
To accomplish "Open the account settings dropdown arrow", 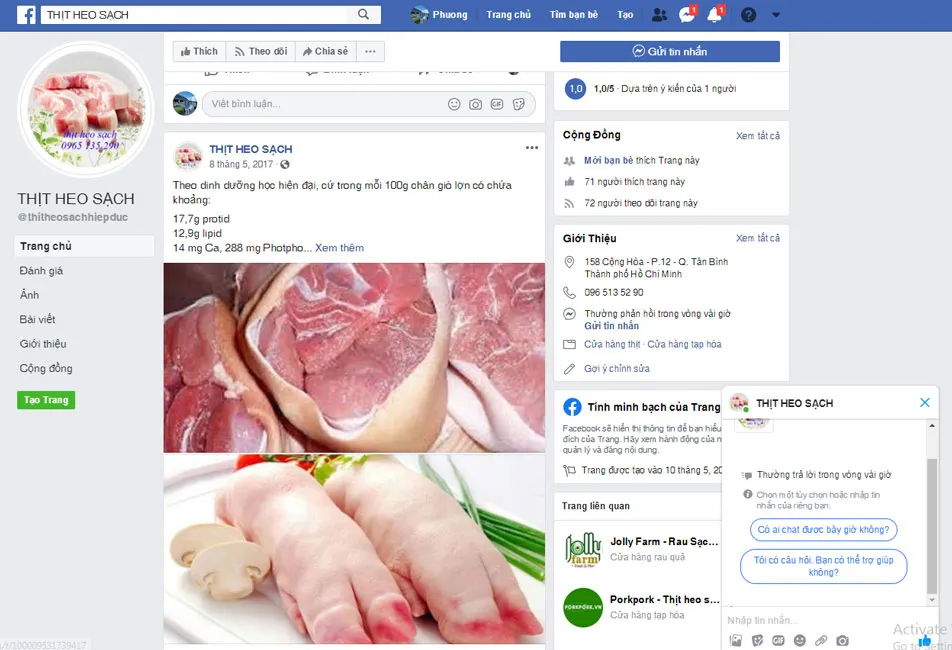I will click(775, 14).
